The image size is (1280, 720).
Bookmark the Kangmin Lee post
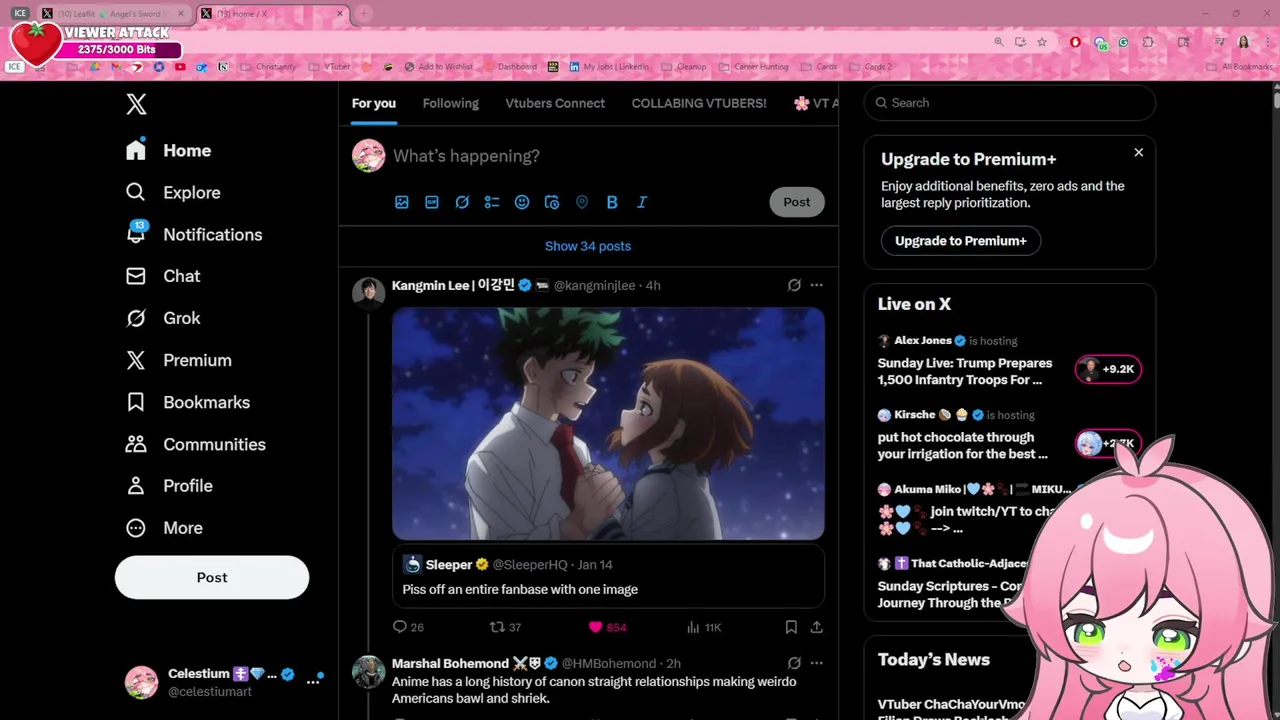[791, 627]
